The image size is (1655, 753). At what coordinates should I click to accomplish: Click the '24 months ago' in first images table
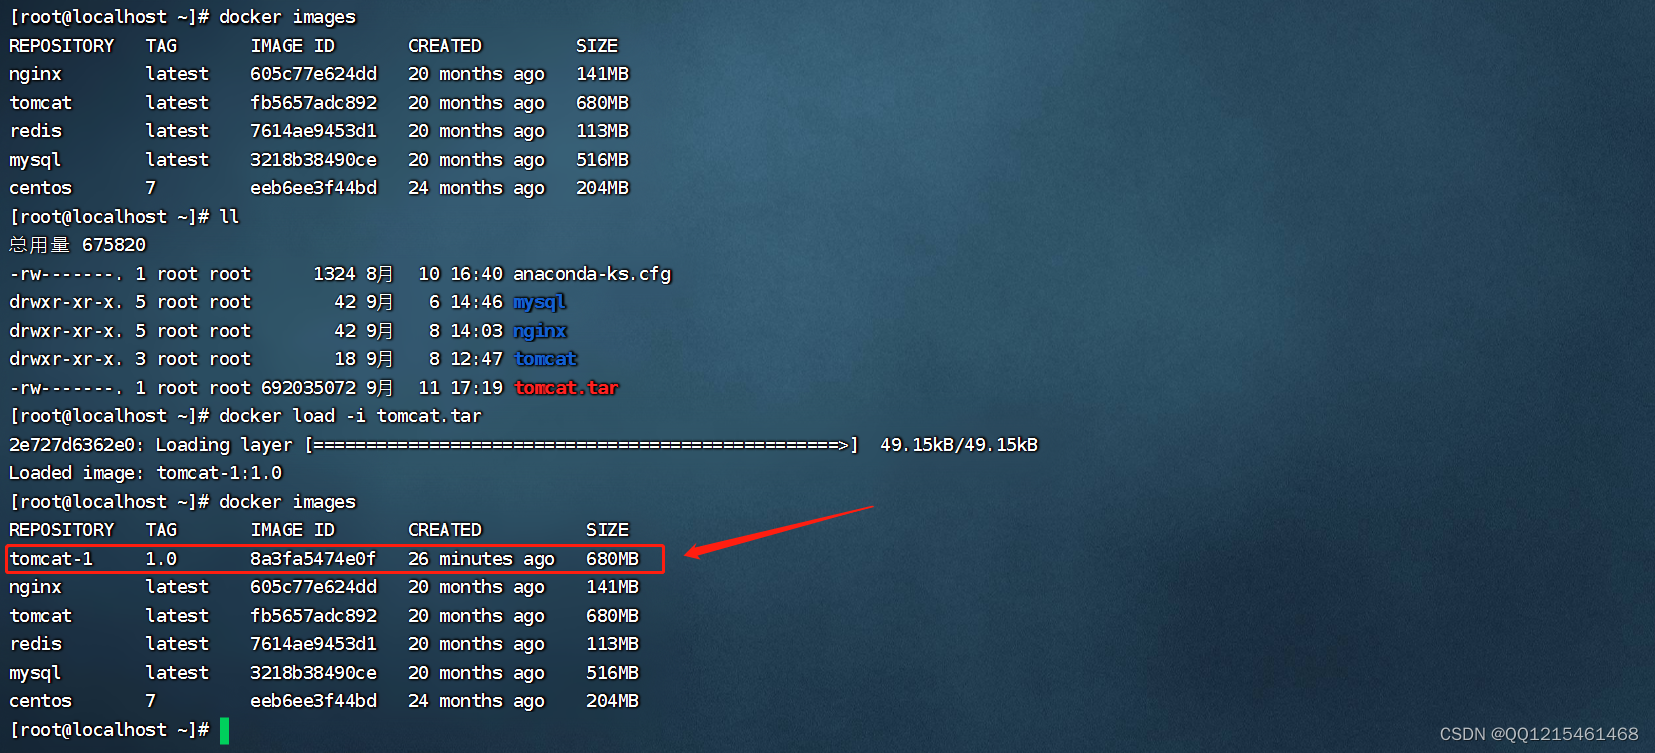[x=476, y=188]
